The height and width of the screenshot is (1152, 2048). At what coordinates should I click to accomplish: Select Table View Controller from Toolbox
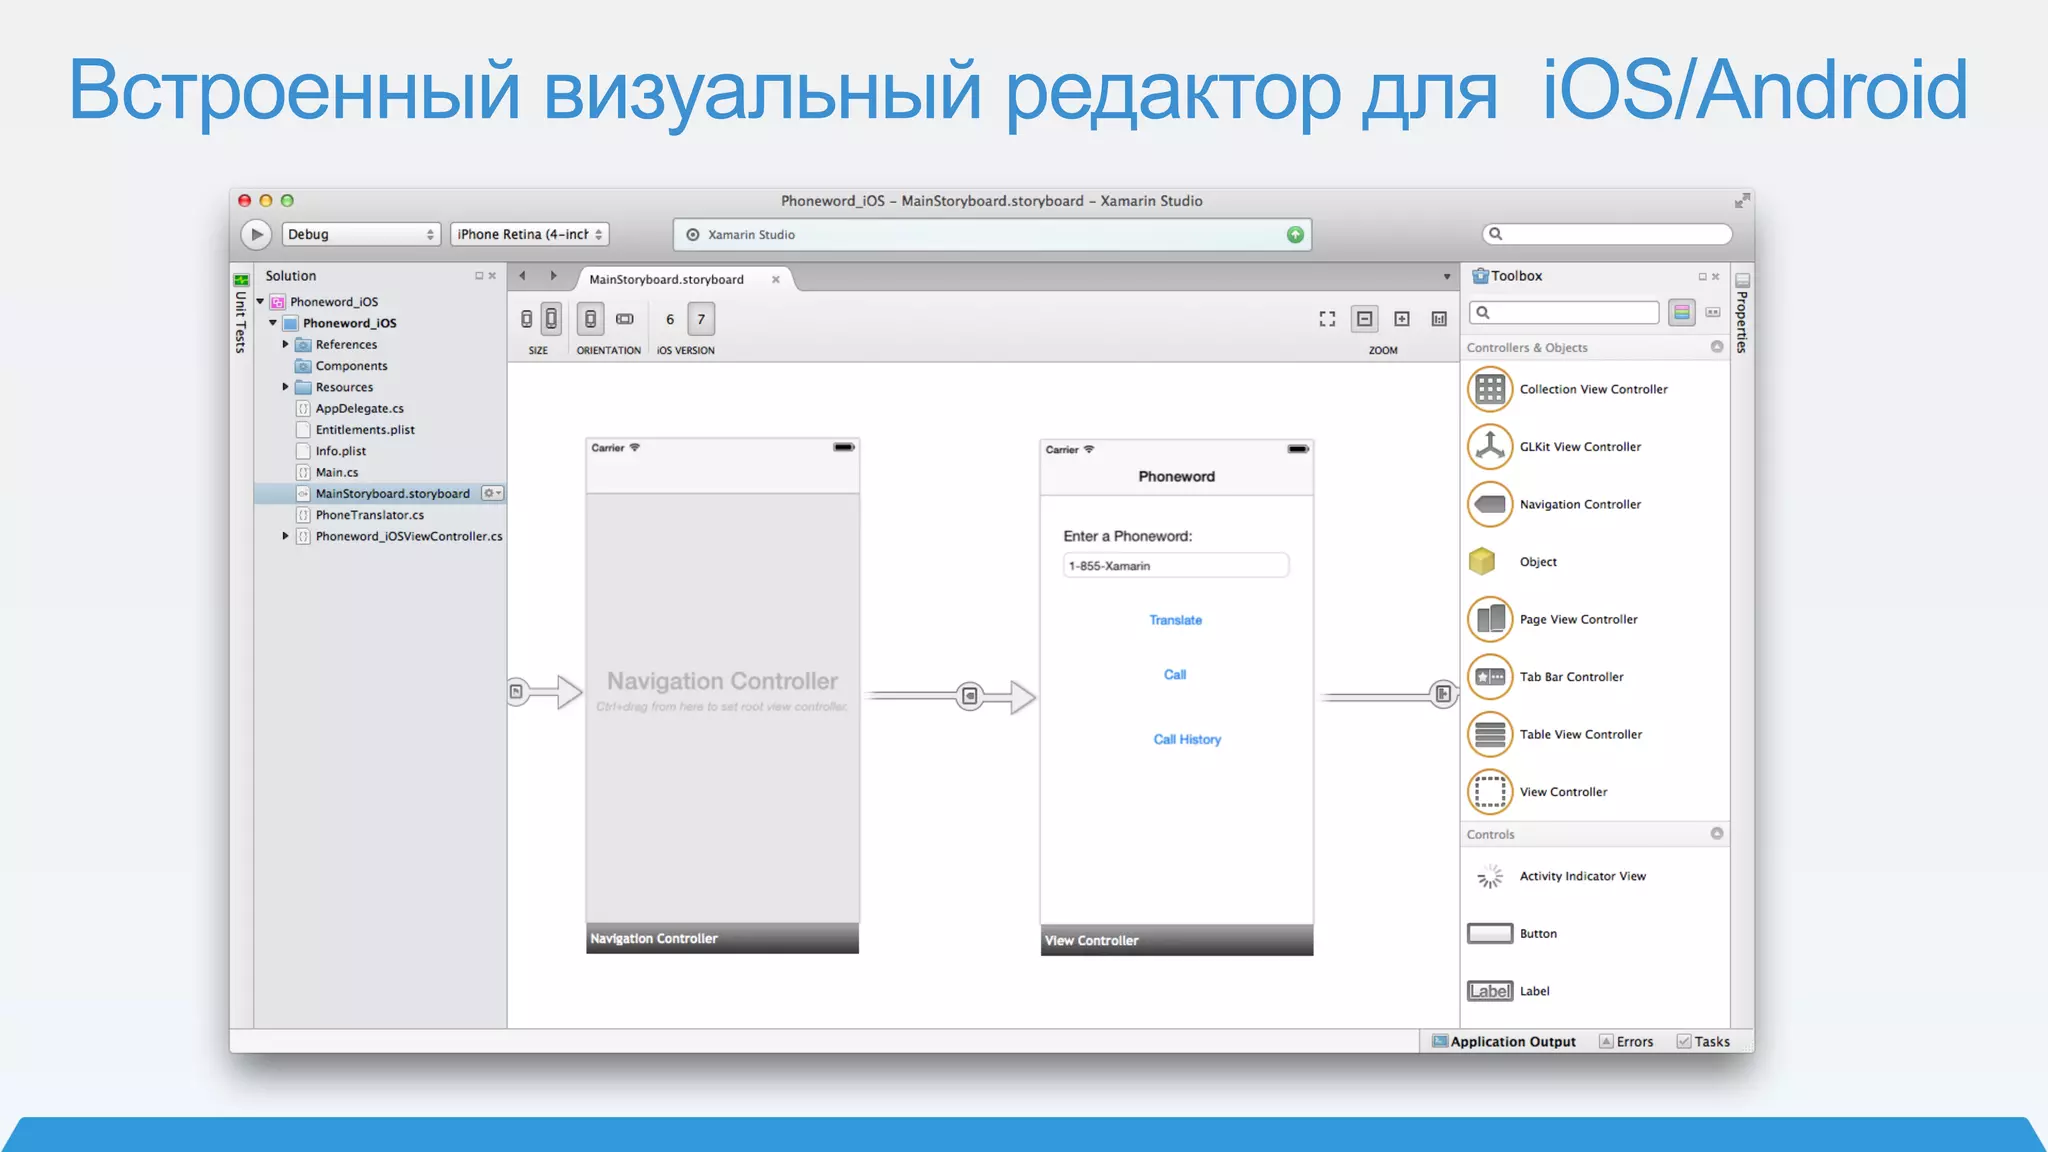click(x=1594, y=735)
